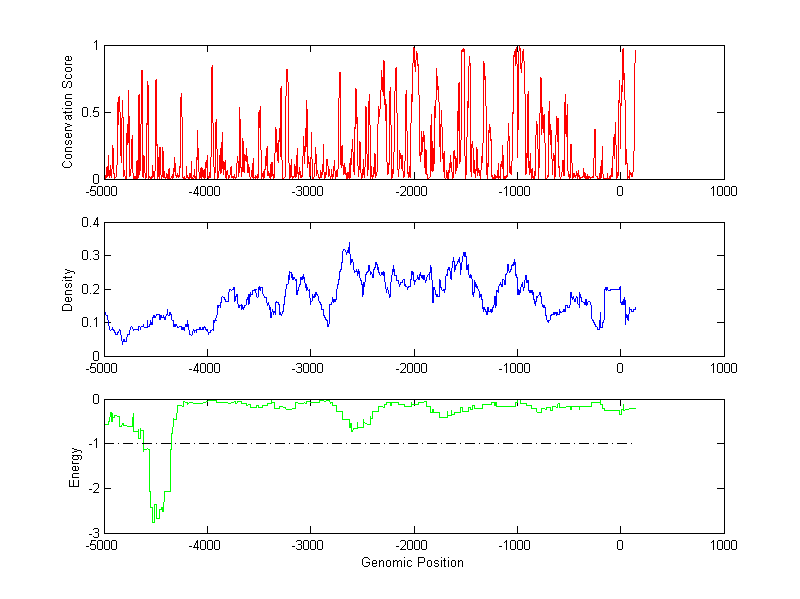Viewport: 800px width, 599px height.
Task: Click the Energy y-axis label
Action: coord(73,466)
